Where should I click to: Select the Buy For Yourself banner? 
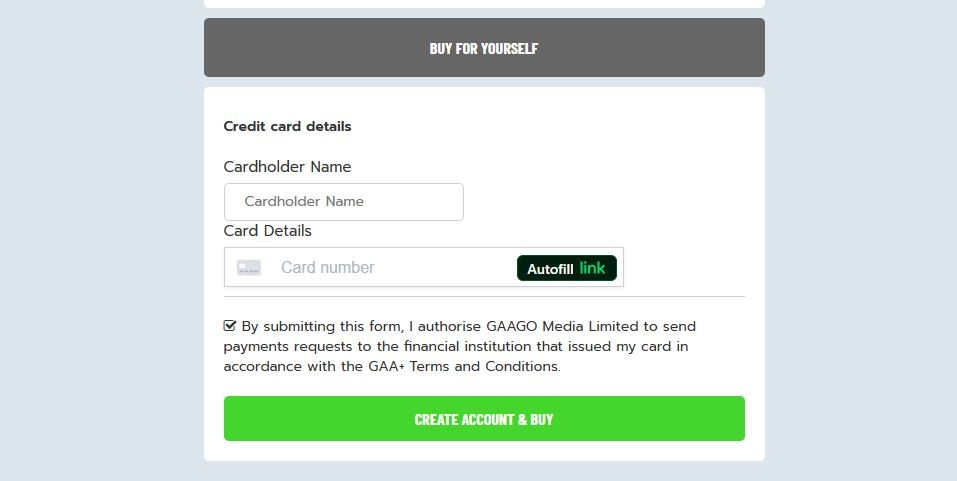484,48
